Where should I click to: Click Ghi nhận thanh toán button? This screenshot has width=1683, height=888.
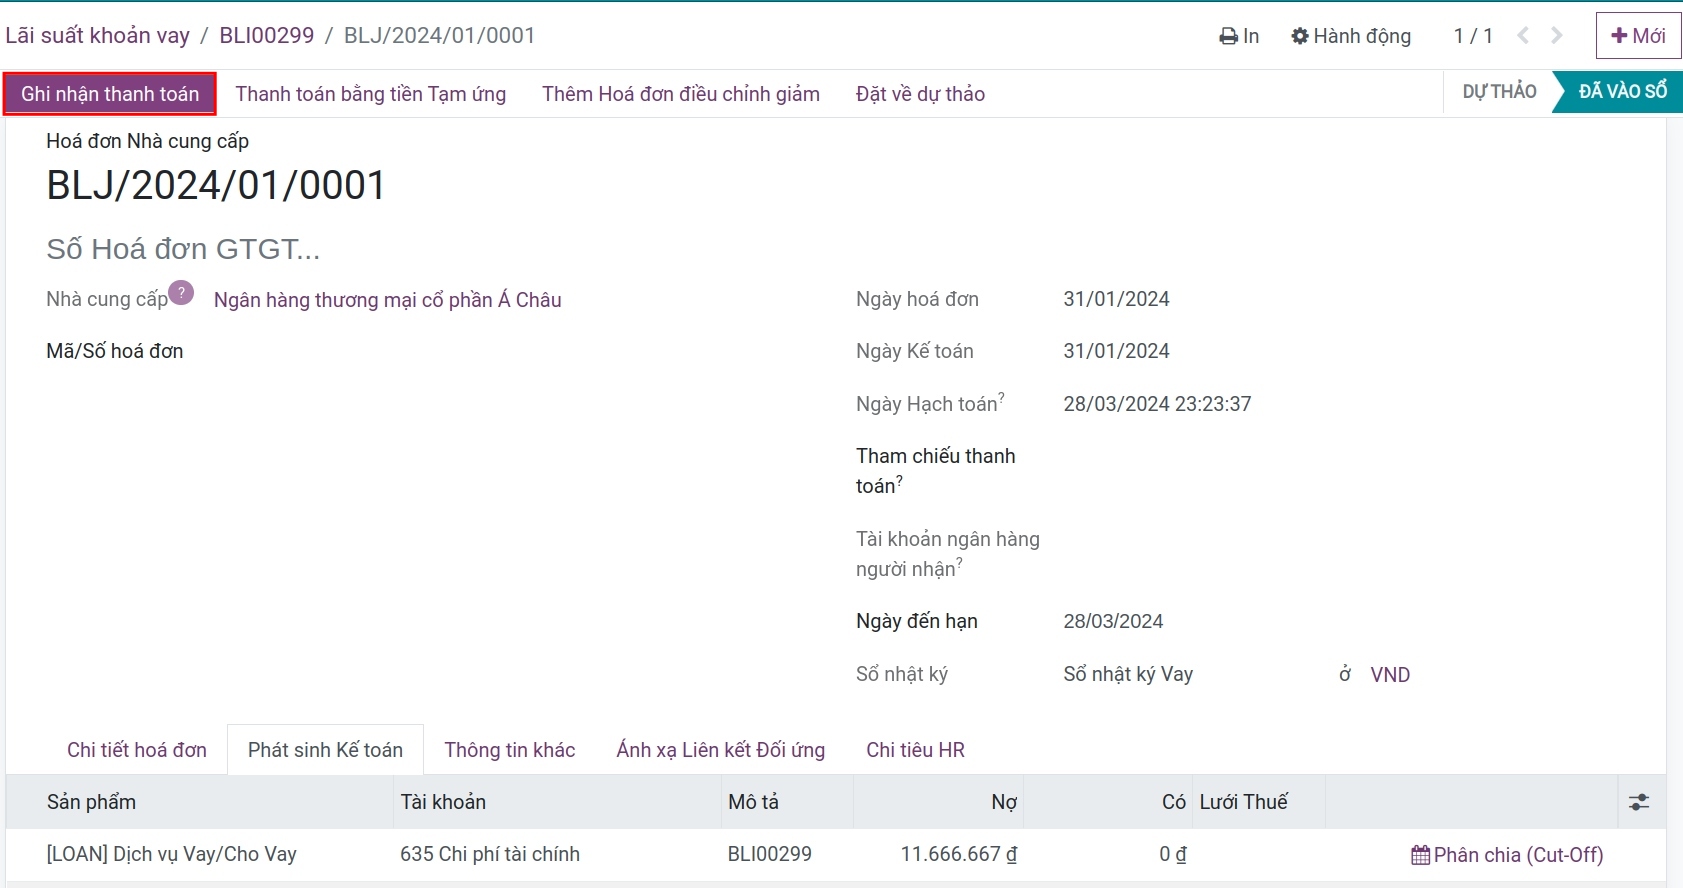(110, 94)
